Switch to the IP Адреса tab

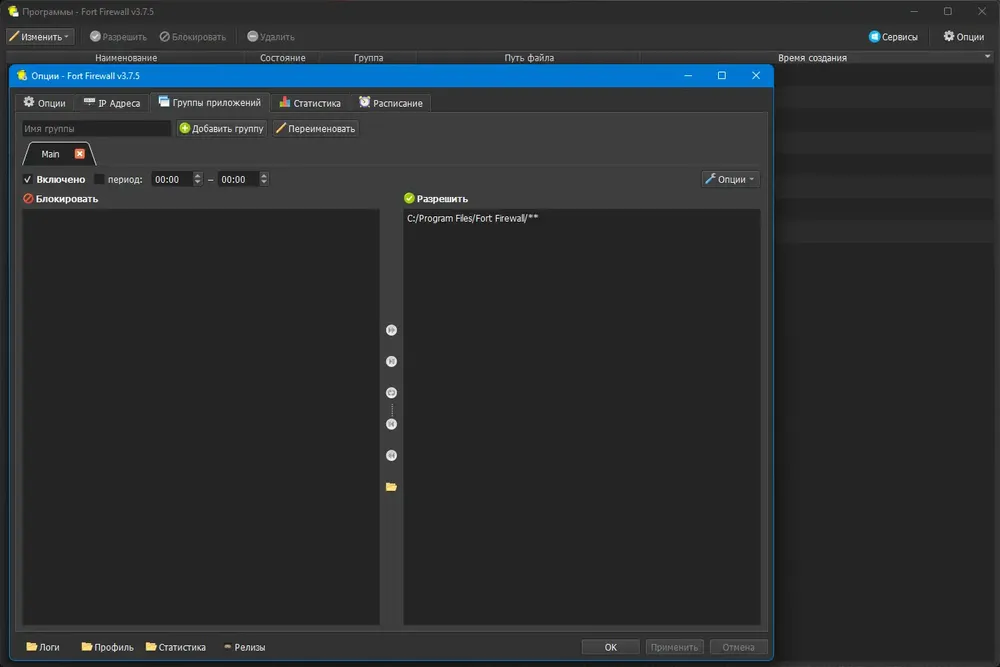[112, 103]
